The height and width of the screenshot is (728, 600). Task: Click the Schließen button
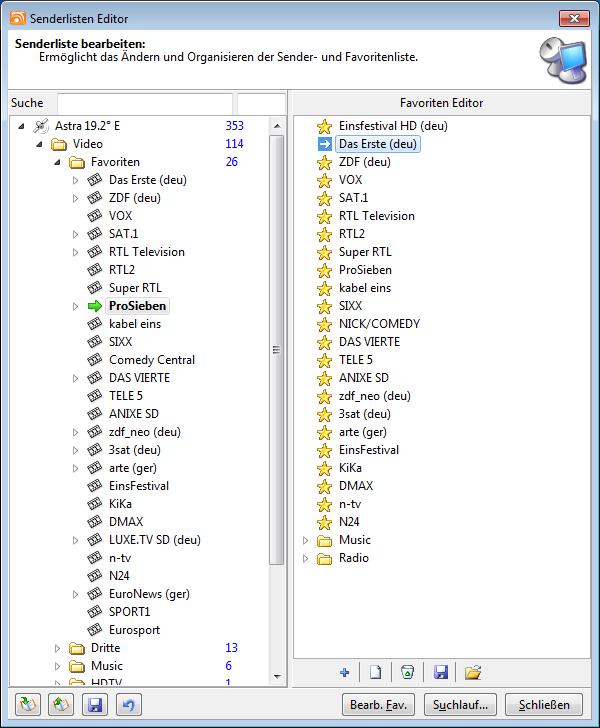pos(544,705)
